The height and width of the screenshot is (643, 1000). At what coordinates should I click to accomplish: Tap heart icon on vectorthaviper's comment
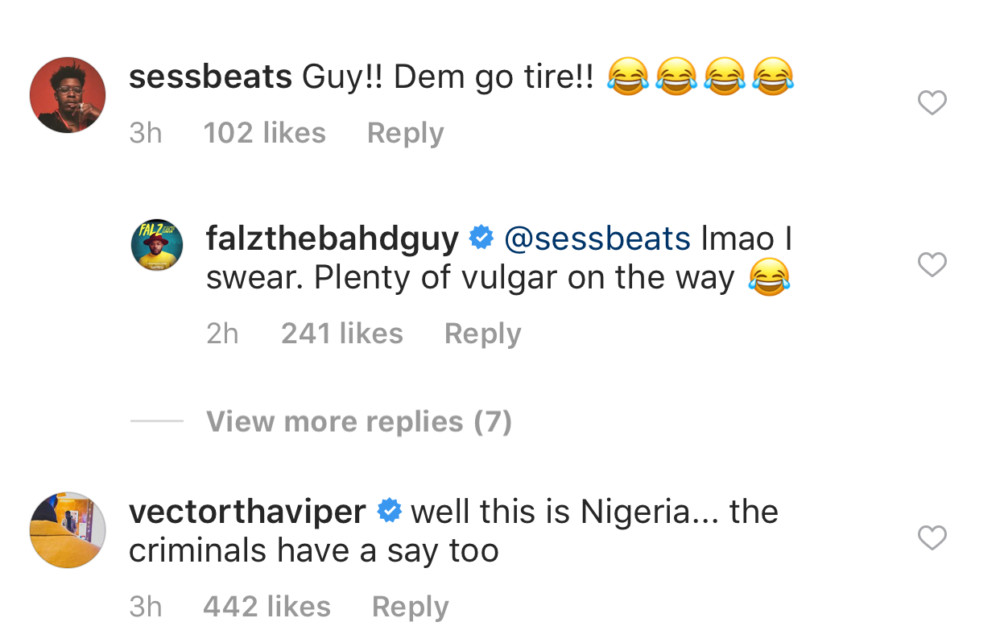click(932, 538)
